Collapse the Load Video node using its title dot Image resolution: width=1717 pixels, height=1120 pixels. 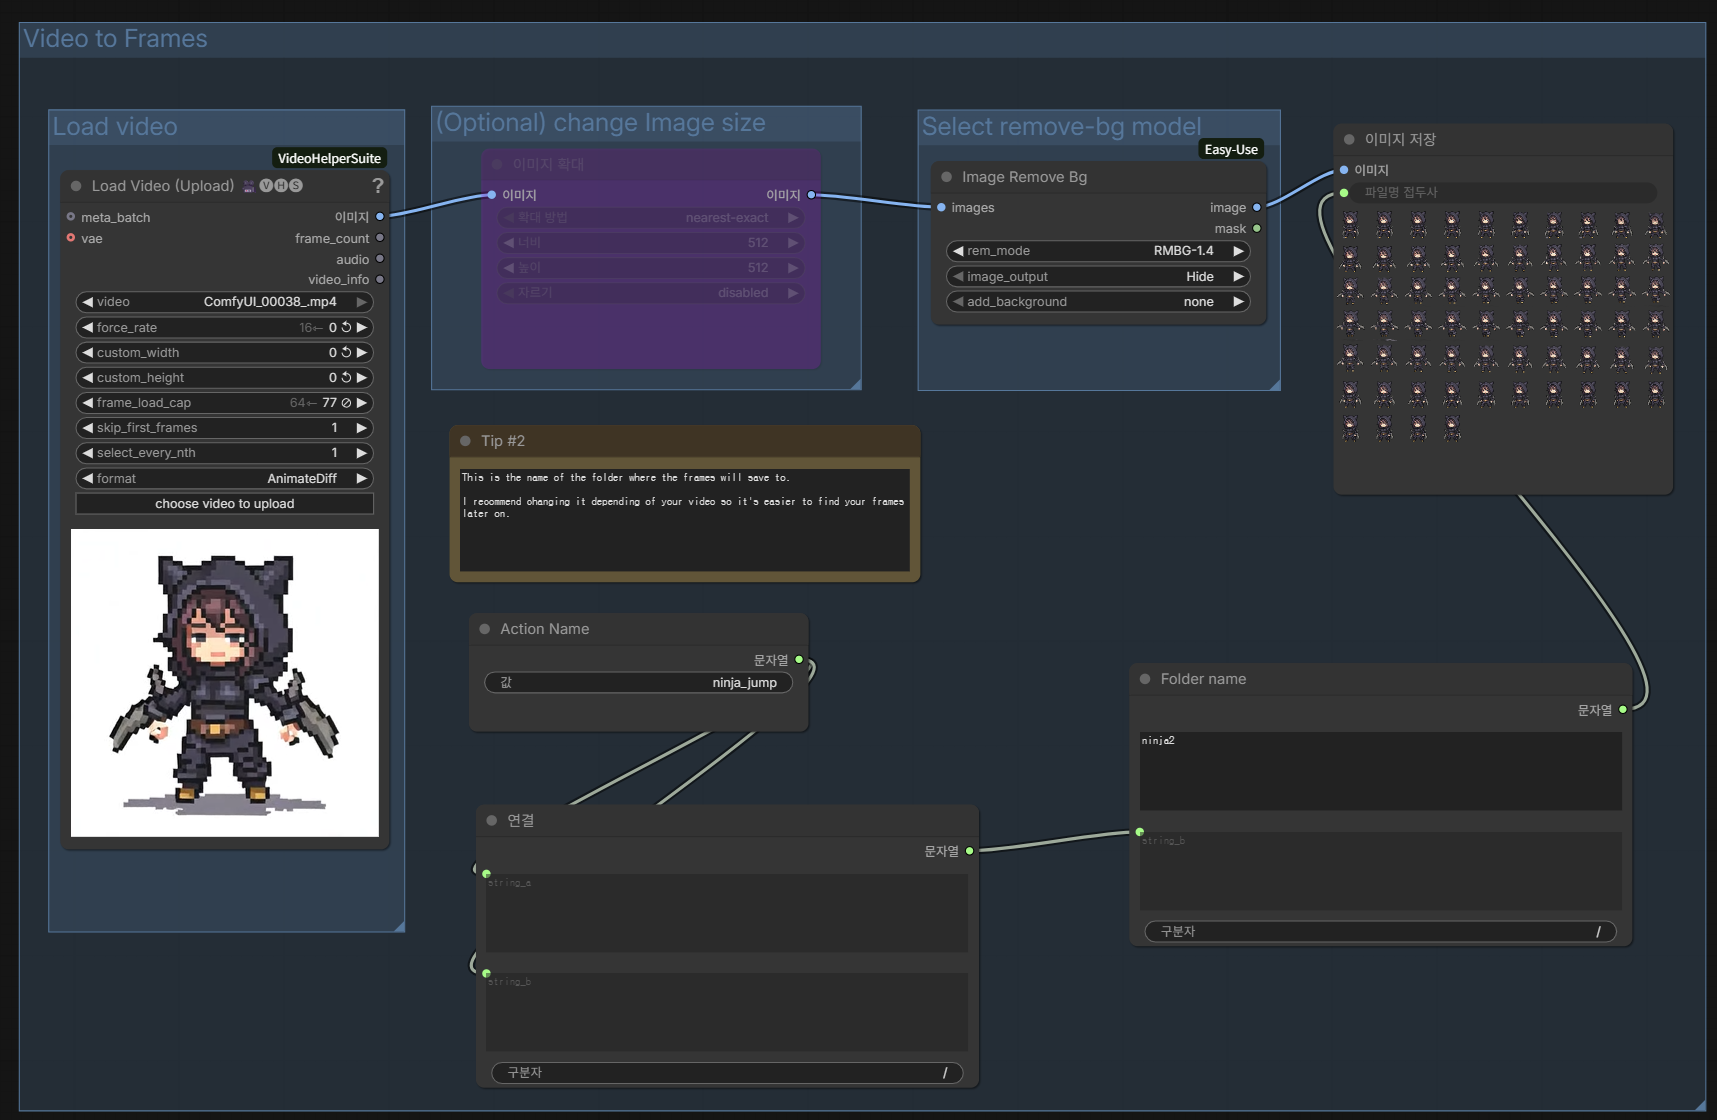click(75, 185)
